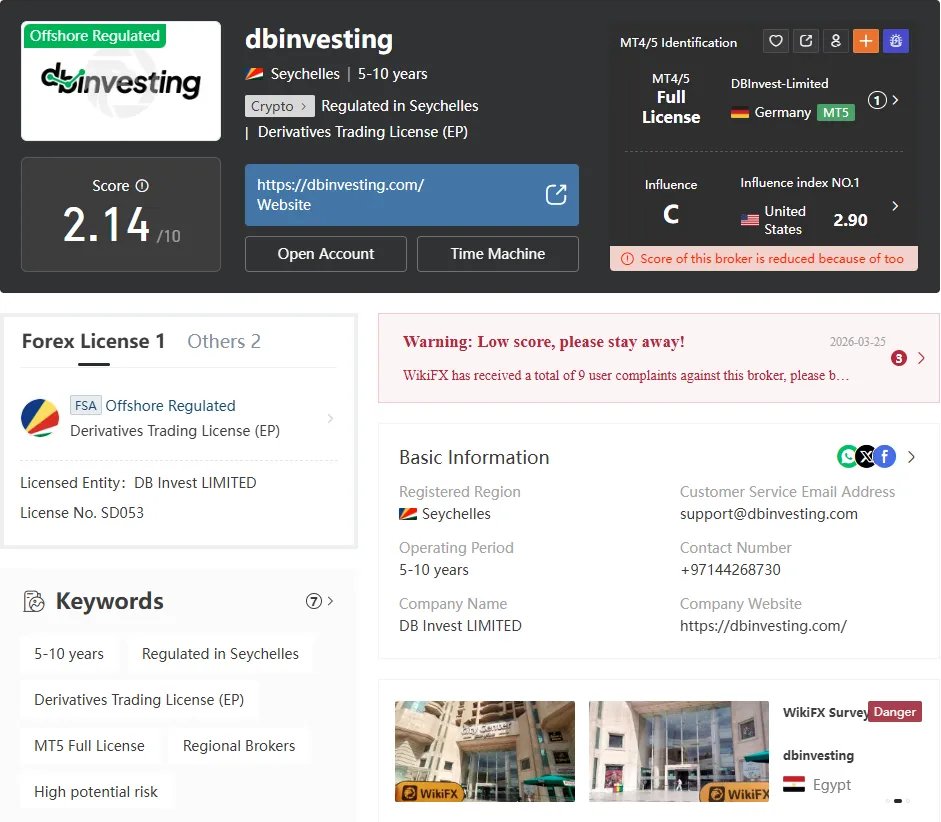Click the purple bug report icon
The height and width of the screenshot is (822, 941).
895,41
